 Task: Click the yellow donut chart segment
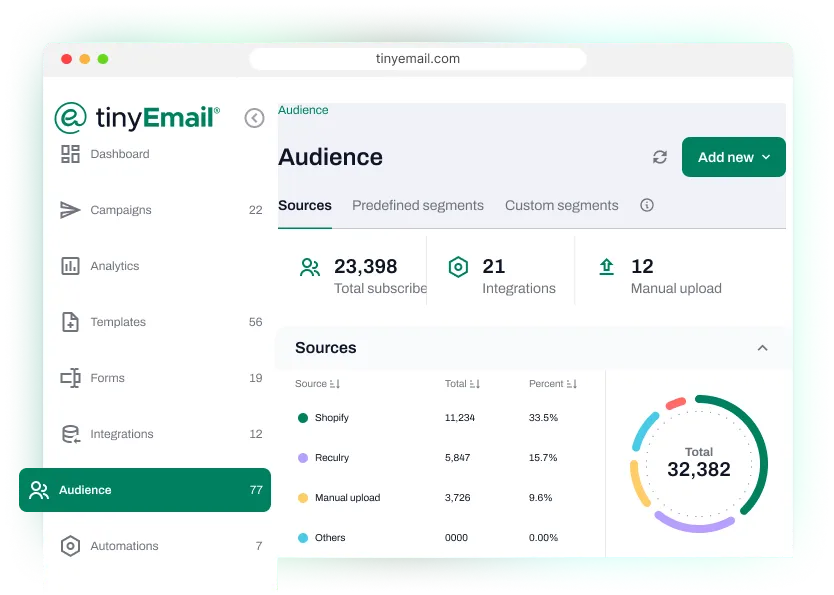point(638,484)
